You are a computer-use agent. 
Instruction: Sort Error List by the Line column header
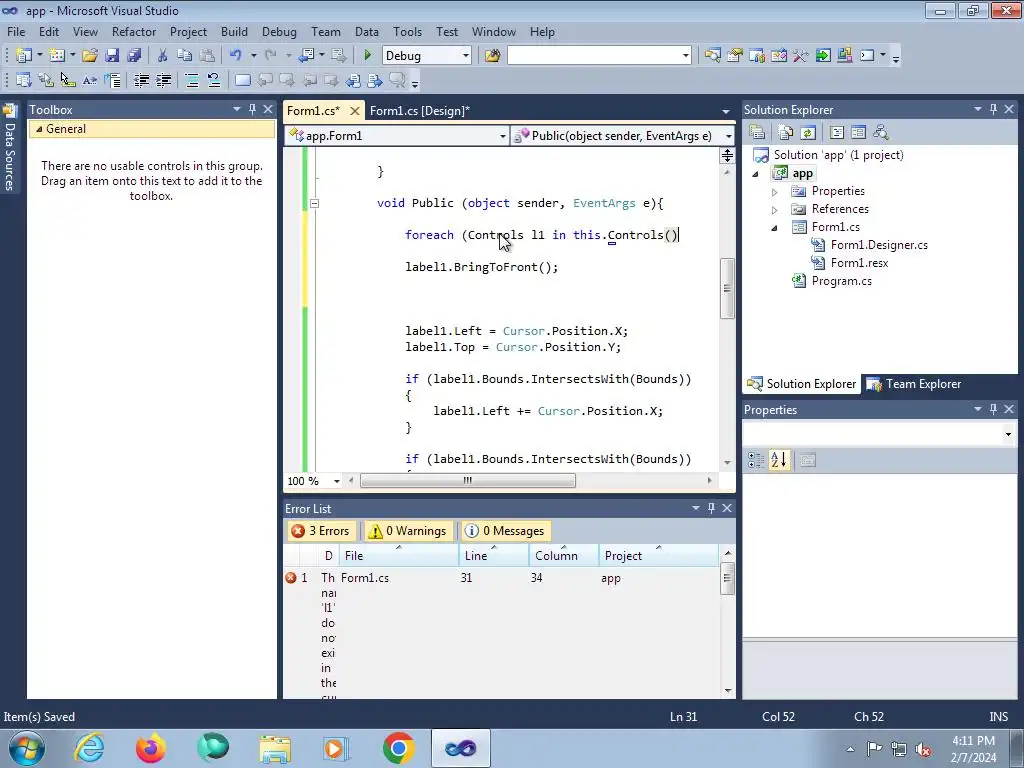493,555
